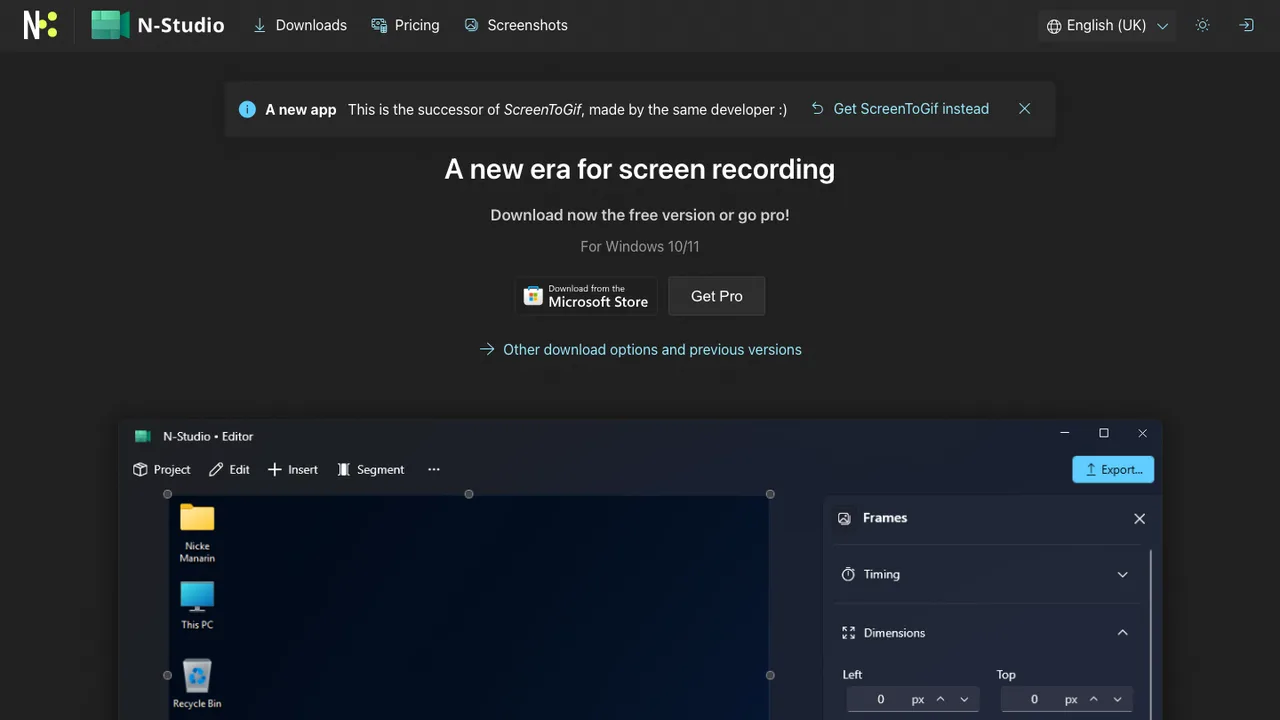Click the globe icon beside English (UK)
Viewport: 1280px width, 720px height.
coord(1054,26)
